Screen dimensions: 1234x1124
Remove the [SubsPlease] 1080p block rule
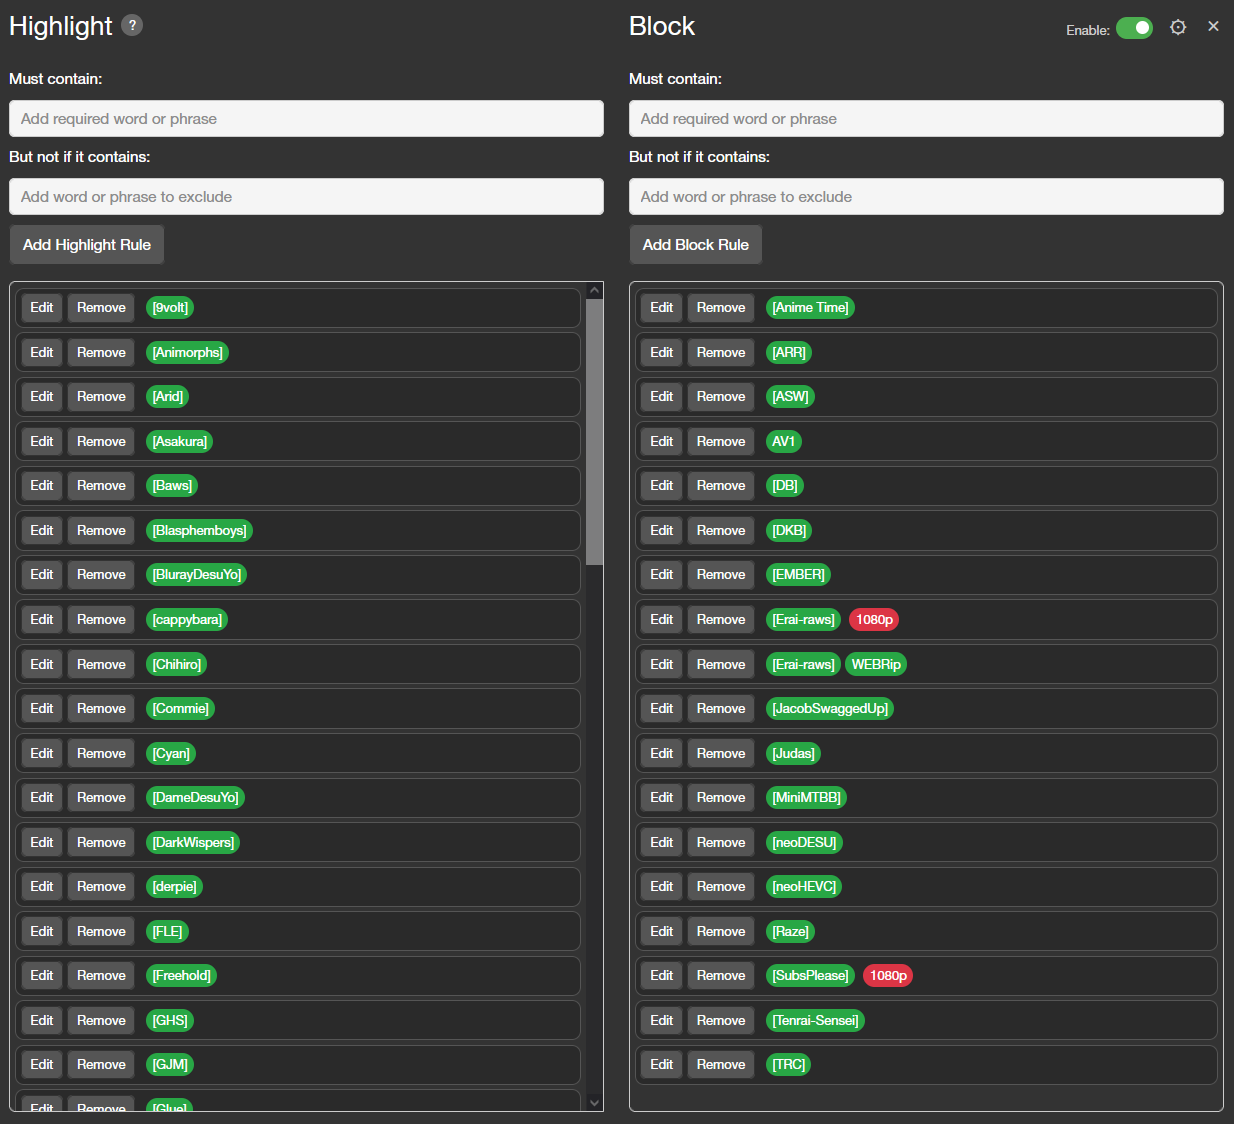[721, 975]
